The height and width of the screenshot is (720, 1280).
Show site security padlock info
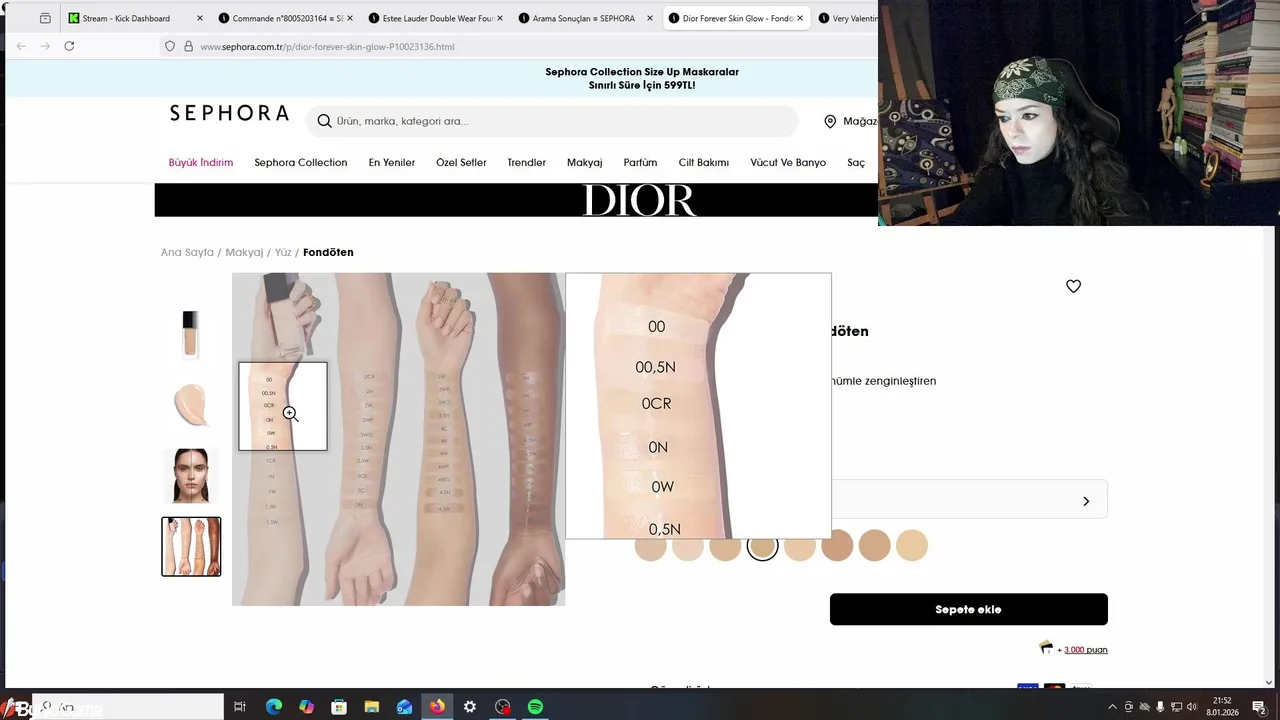188,46
